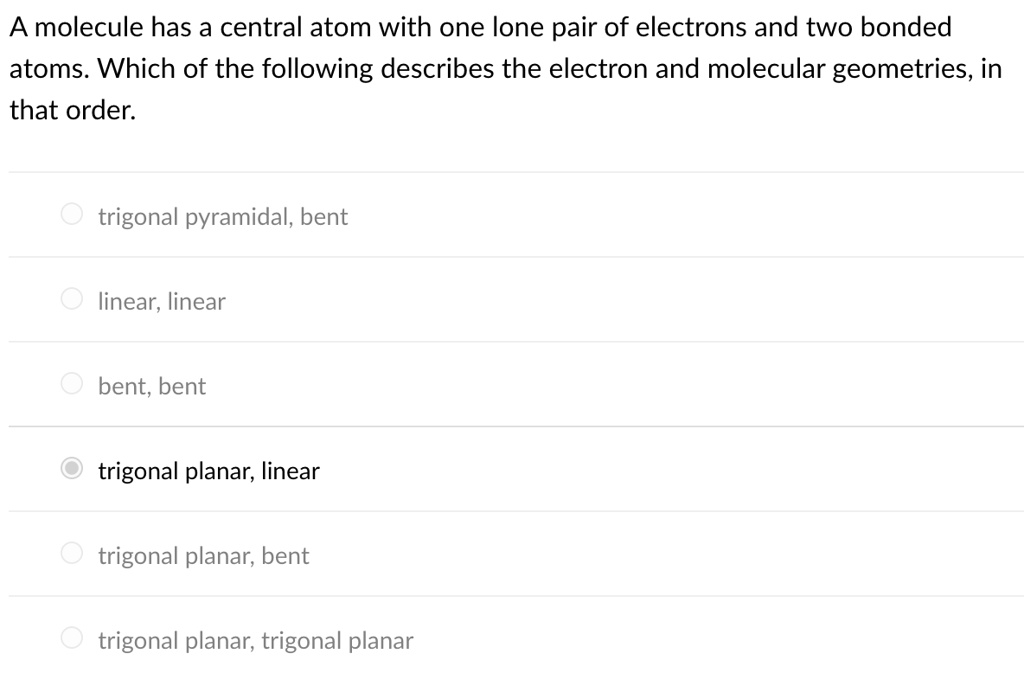Click the answer text trigonal pyramidal, bent
Viewport: 1024px width, 673px height.
(x=222, y=216)
